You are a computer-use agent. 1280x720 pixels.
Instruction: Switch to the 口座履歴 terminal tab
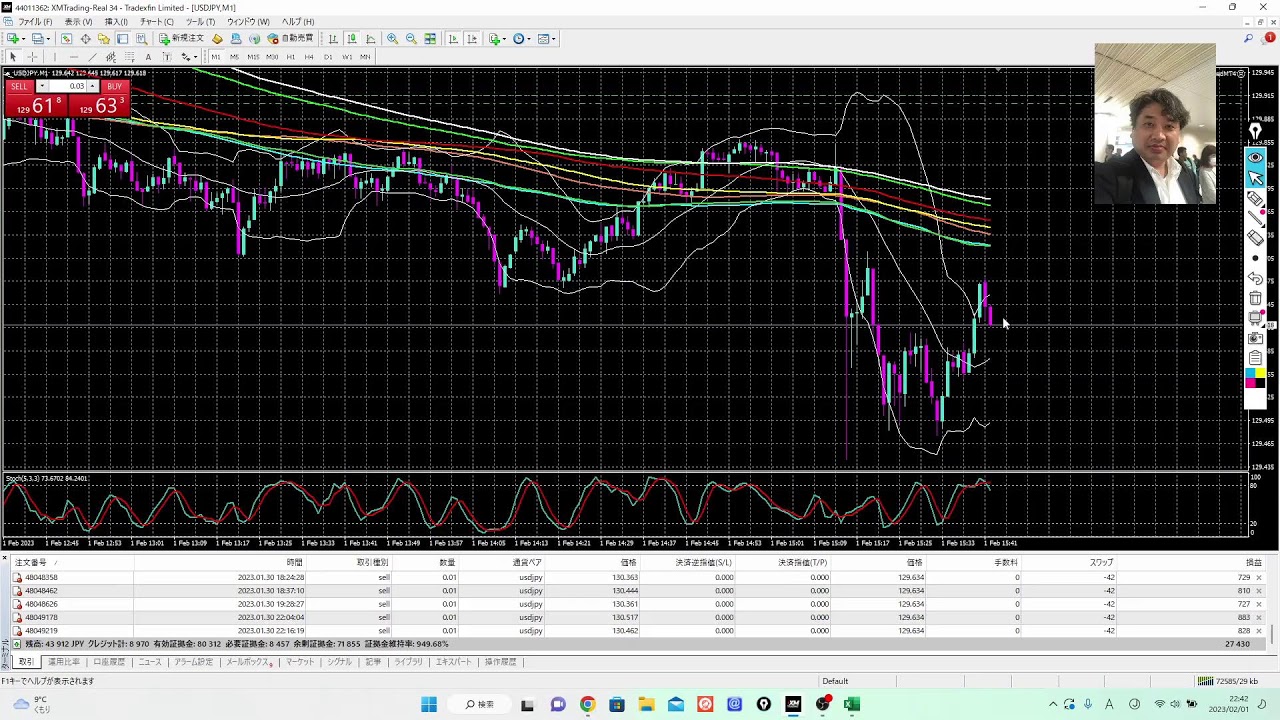[109, 662]
